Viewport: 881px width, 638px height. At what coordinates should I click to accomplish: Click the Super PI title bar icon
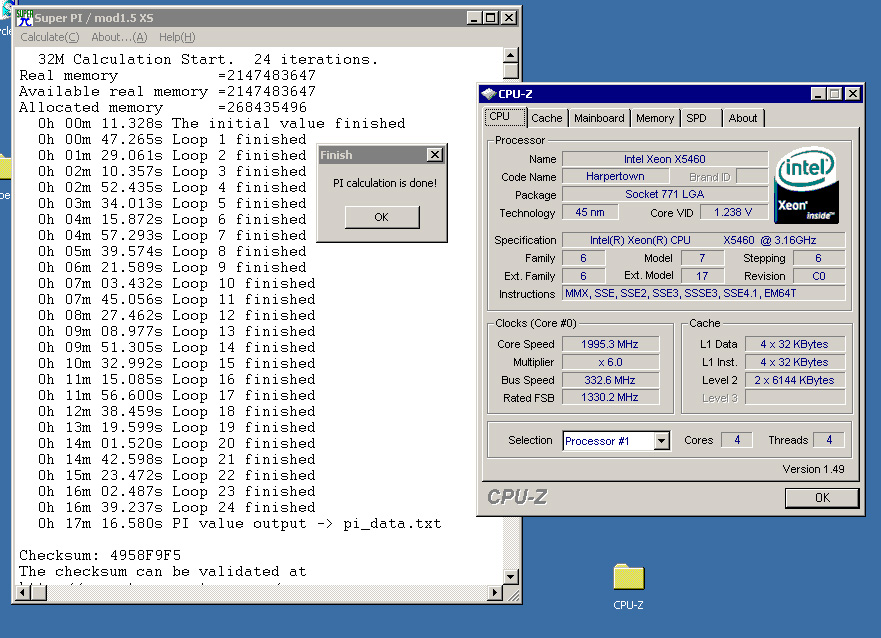pos(24,18)
